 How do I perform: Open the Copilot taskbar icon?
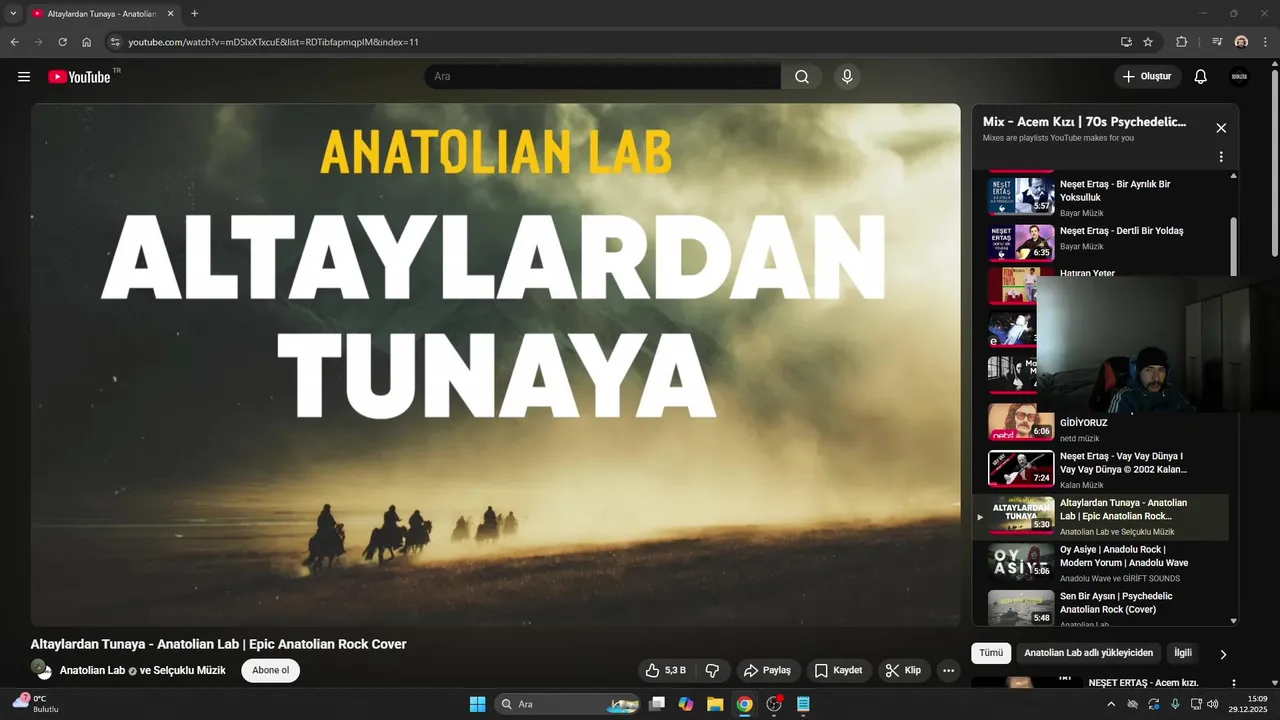click(686, 704)
